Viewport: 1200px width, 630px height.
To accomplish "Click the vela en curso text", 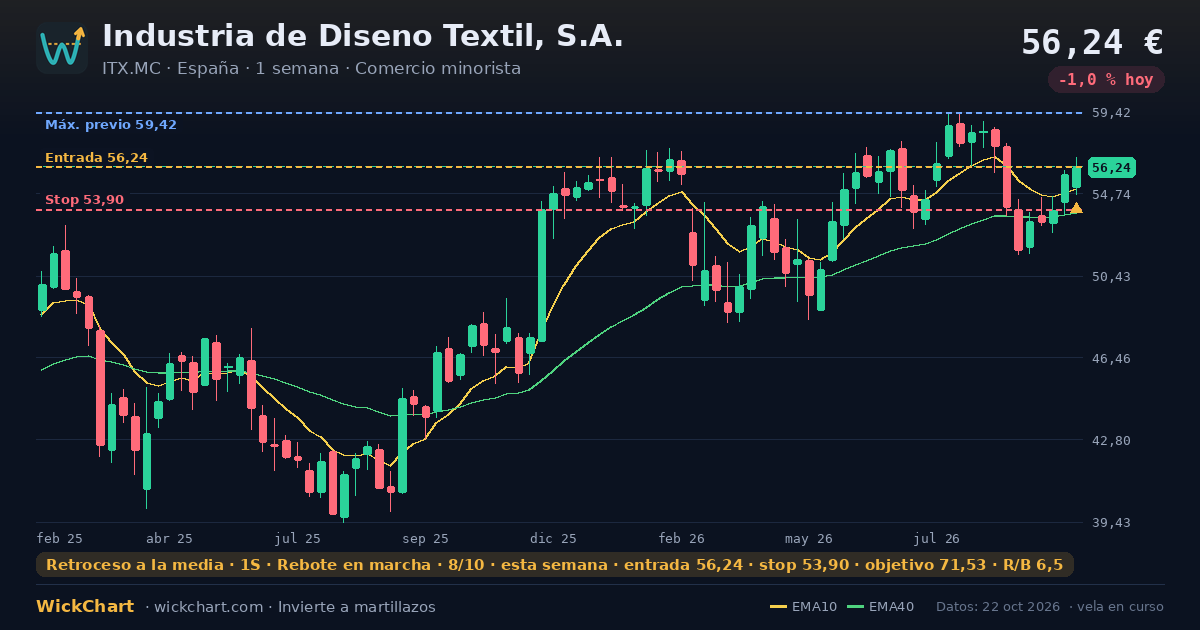I will tap(1122, 607).
